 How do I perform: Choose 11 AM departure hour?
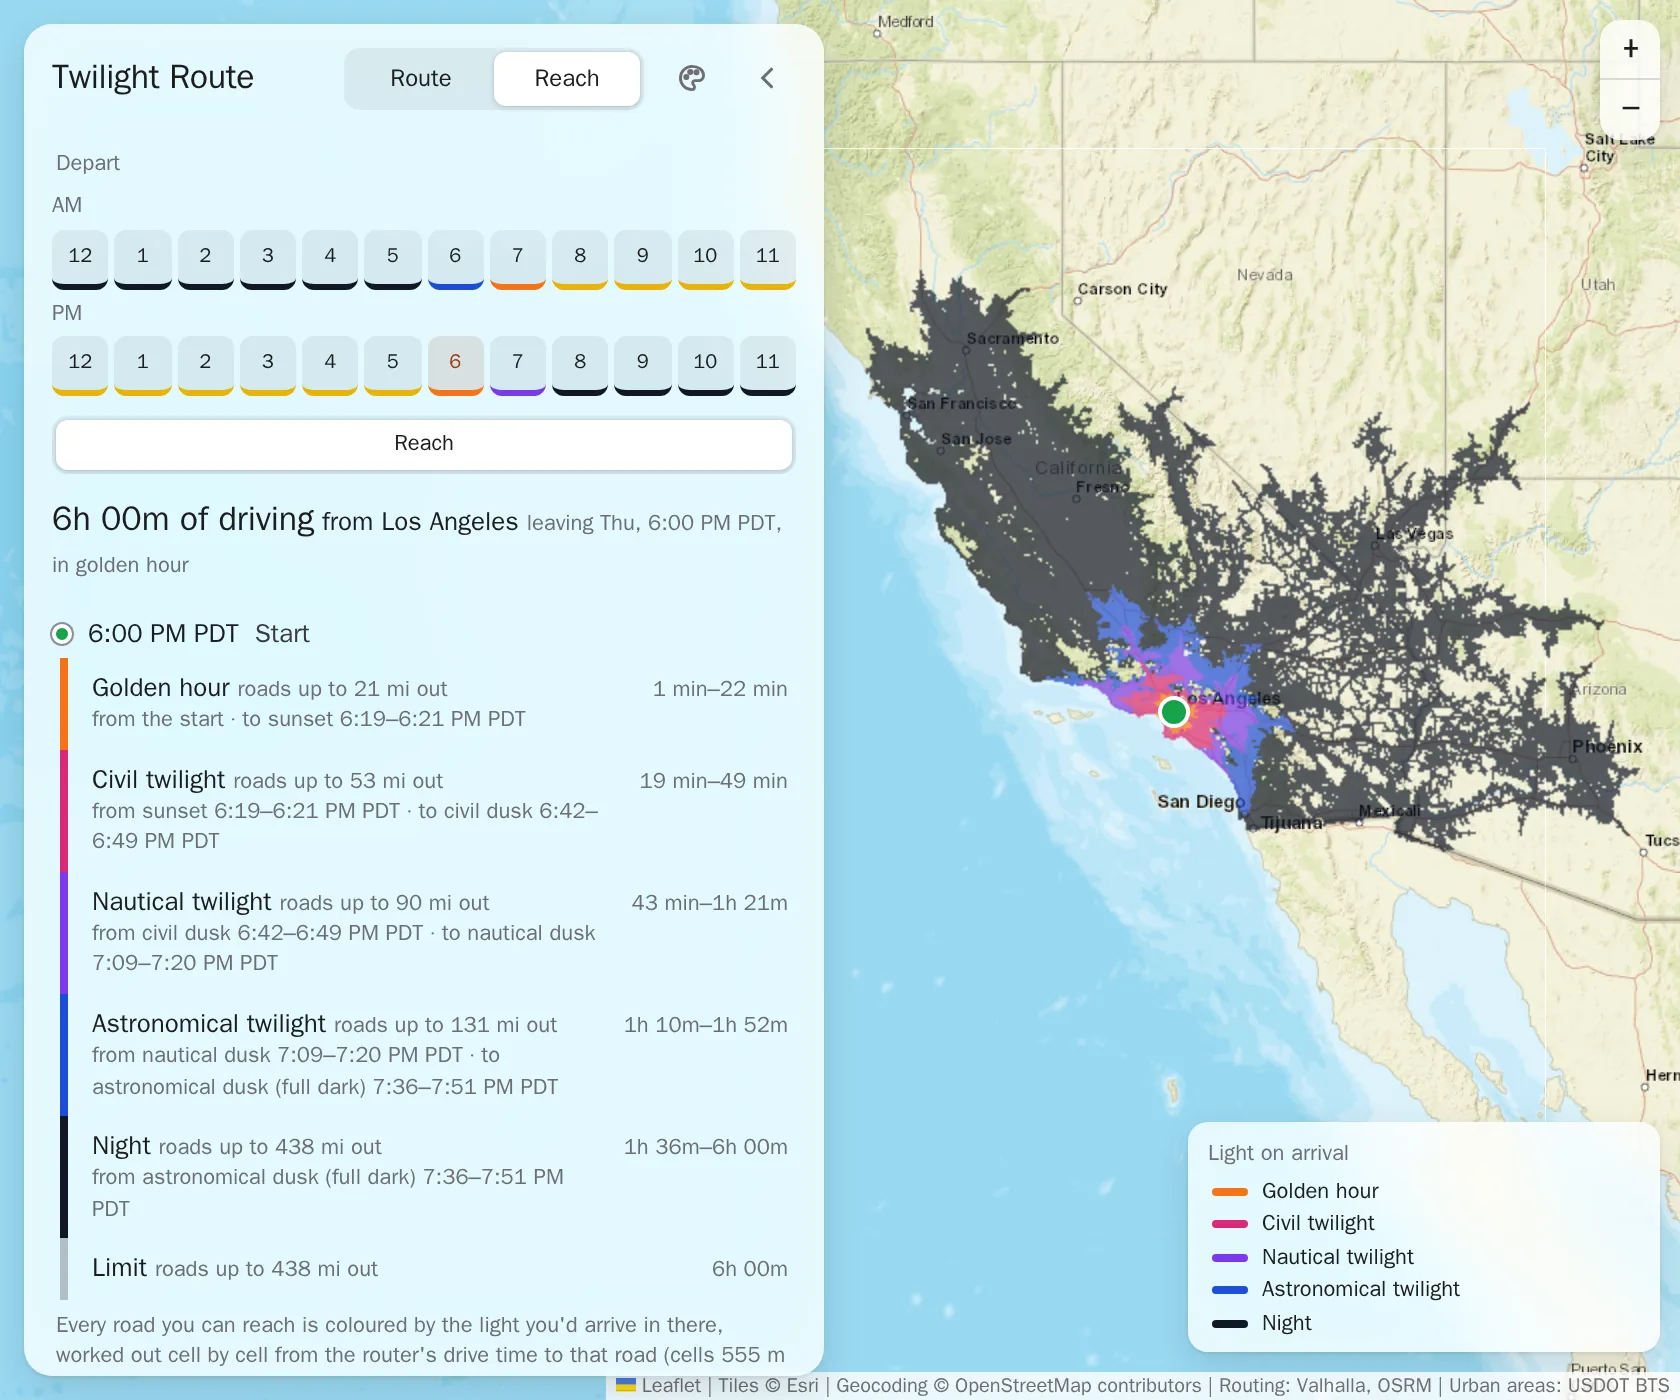(768, 259)
